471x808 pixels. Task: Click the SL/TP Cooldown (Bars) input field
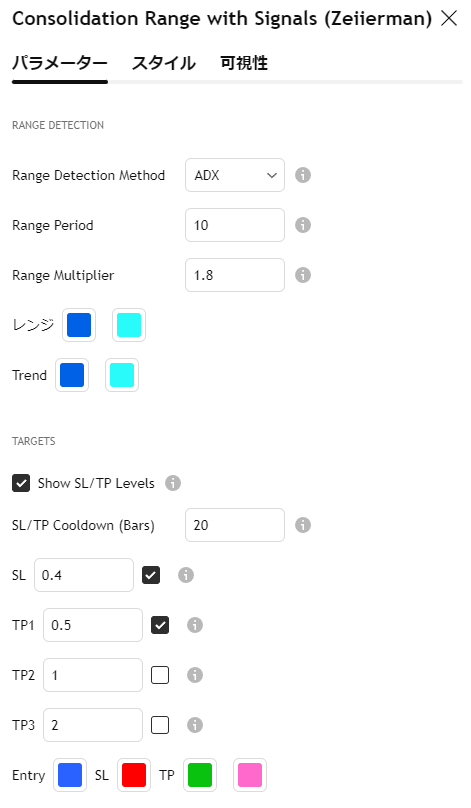tap(235, 525)
